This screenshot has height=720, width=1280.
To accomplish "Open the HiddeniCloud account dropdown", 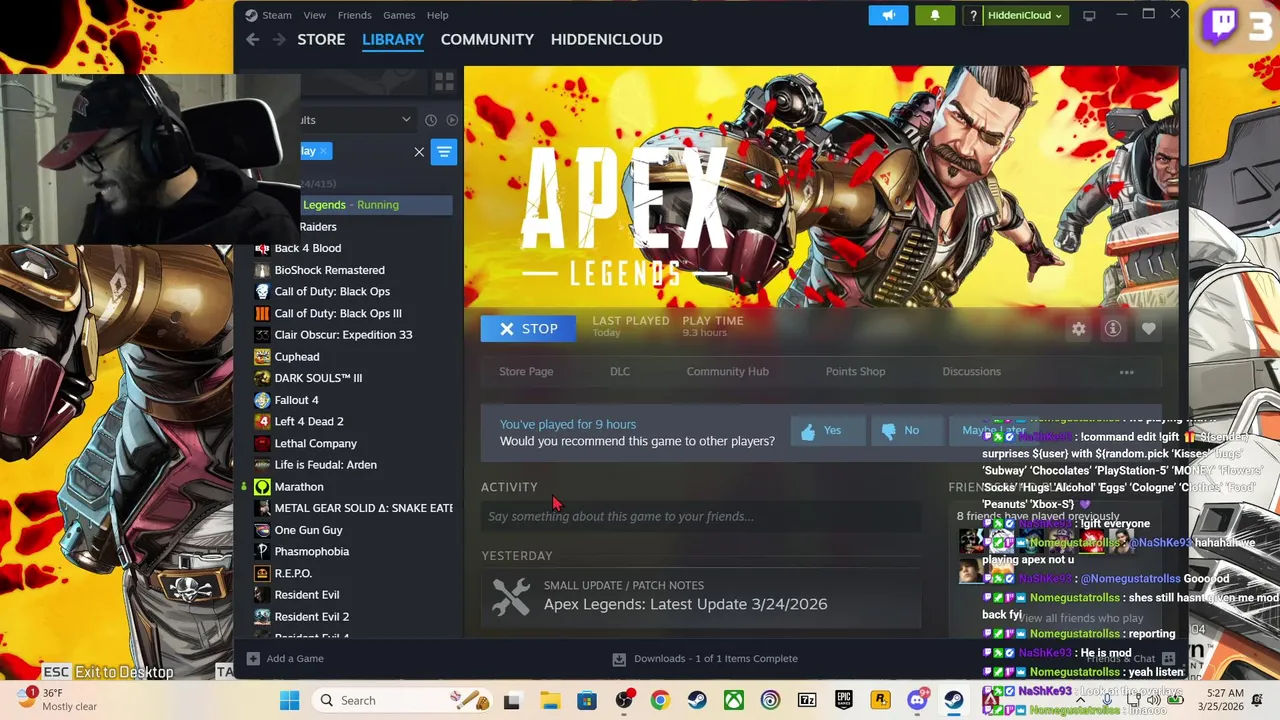I will (x=1016, y=15).
